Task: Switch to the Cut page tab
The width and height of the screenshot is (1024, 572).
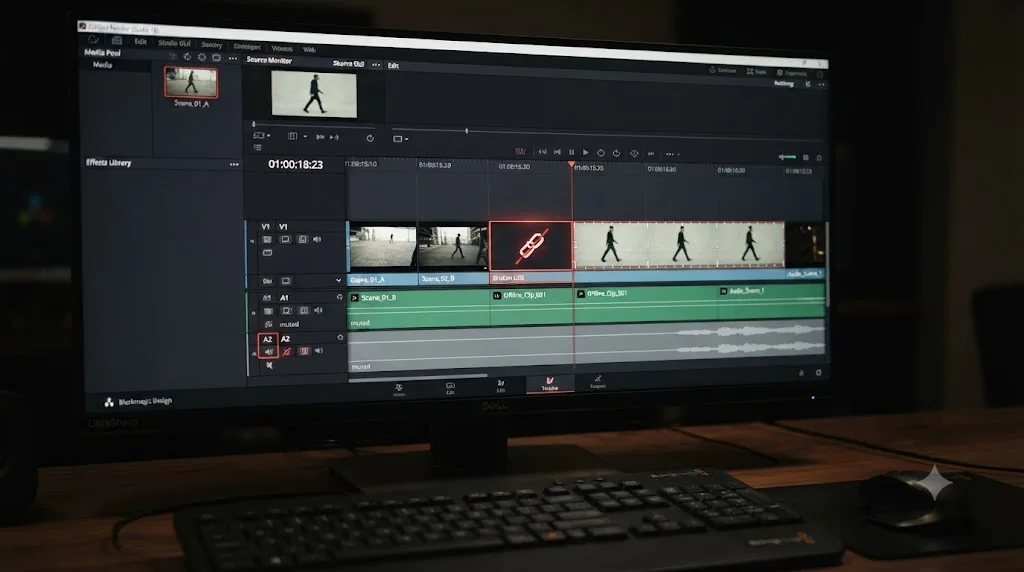Action: click(450, 389)
